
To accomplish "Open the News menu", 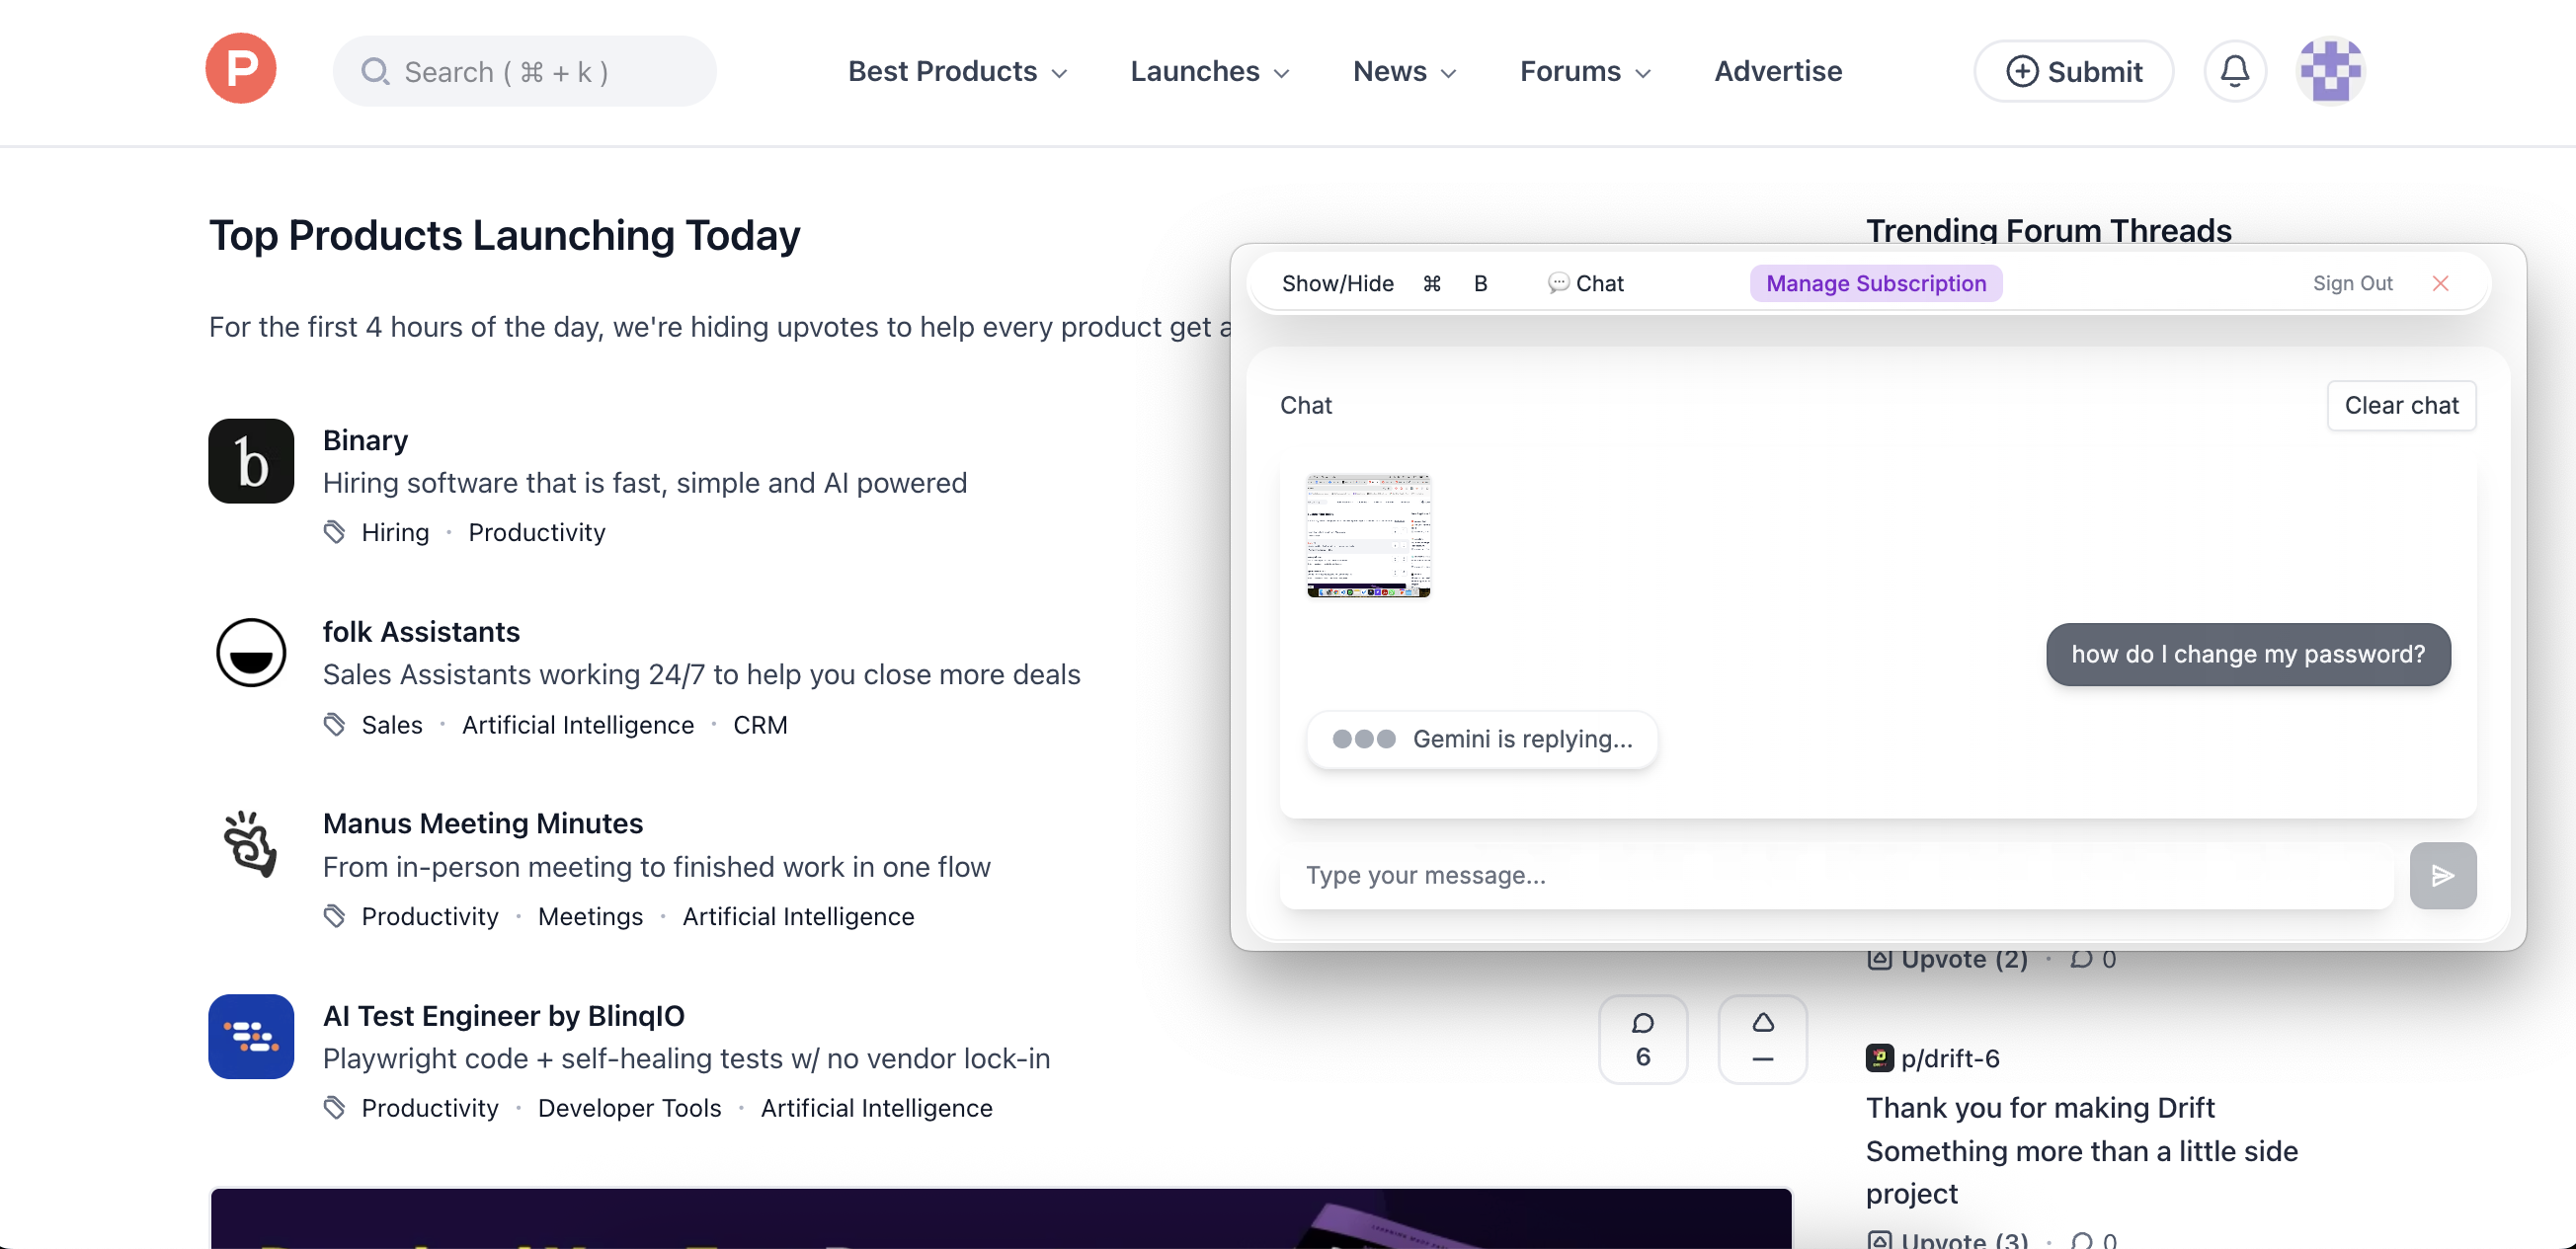I will pyautogui.click(x=1403, y=71).
